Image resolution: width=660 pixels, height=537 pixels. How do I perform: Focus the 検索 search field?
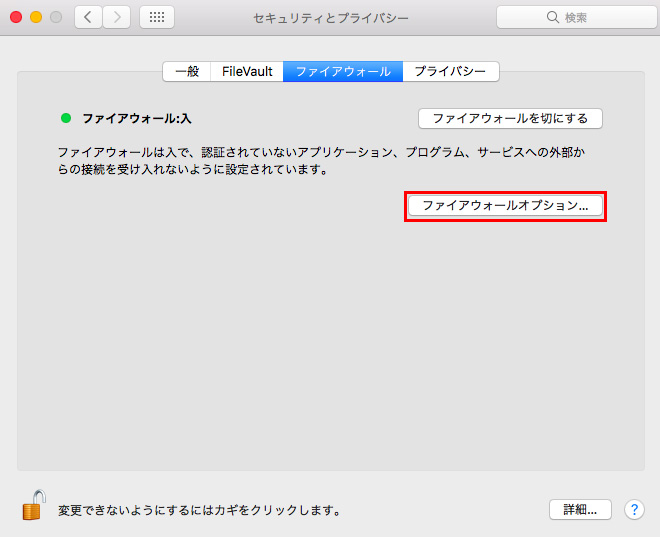click(577, 17)
